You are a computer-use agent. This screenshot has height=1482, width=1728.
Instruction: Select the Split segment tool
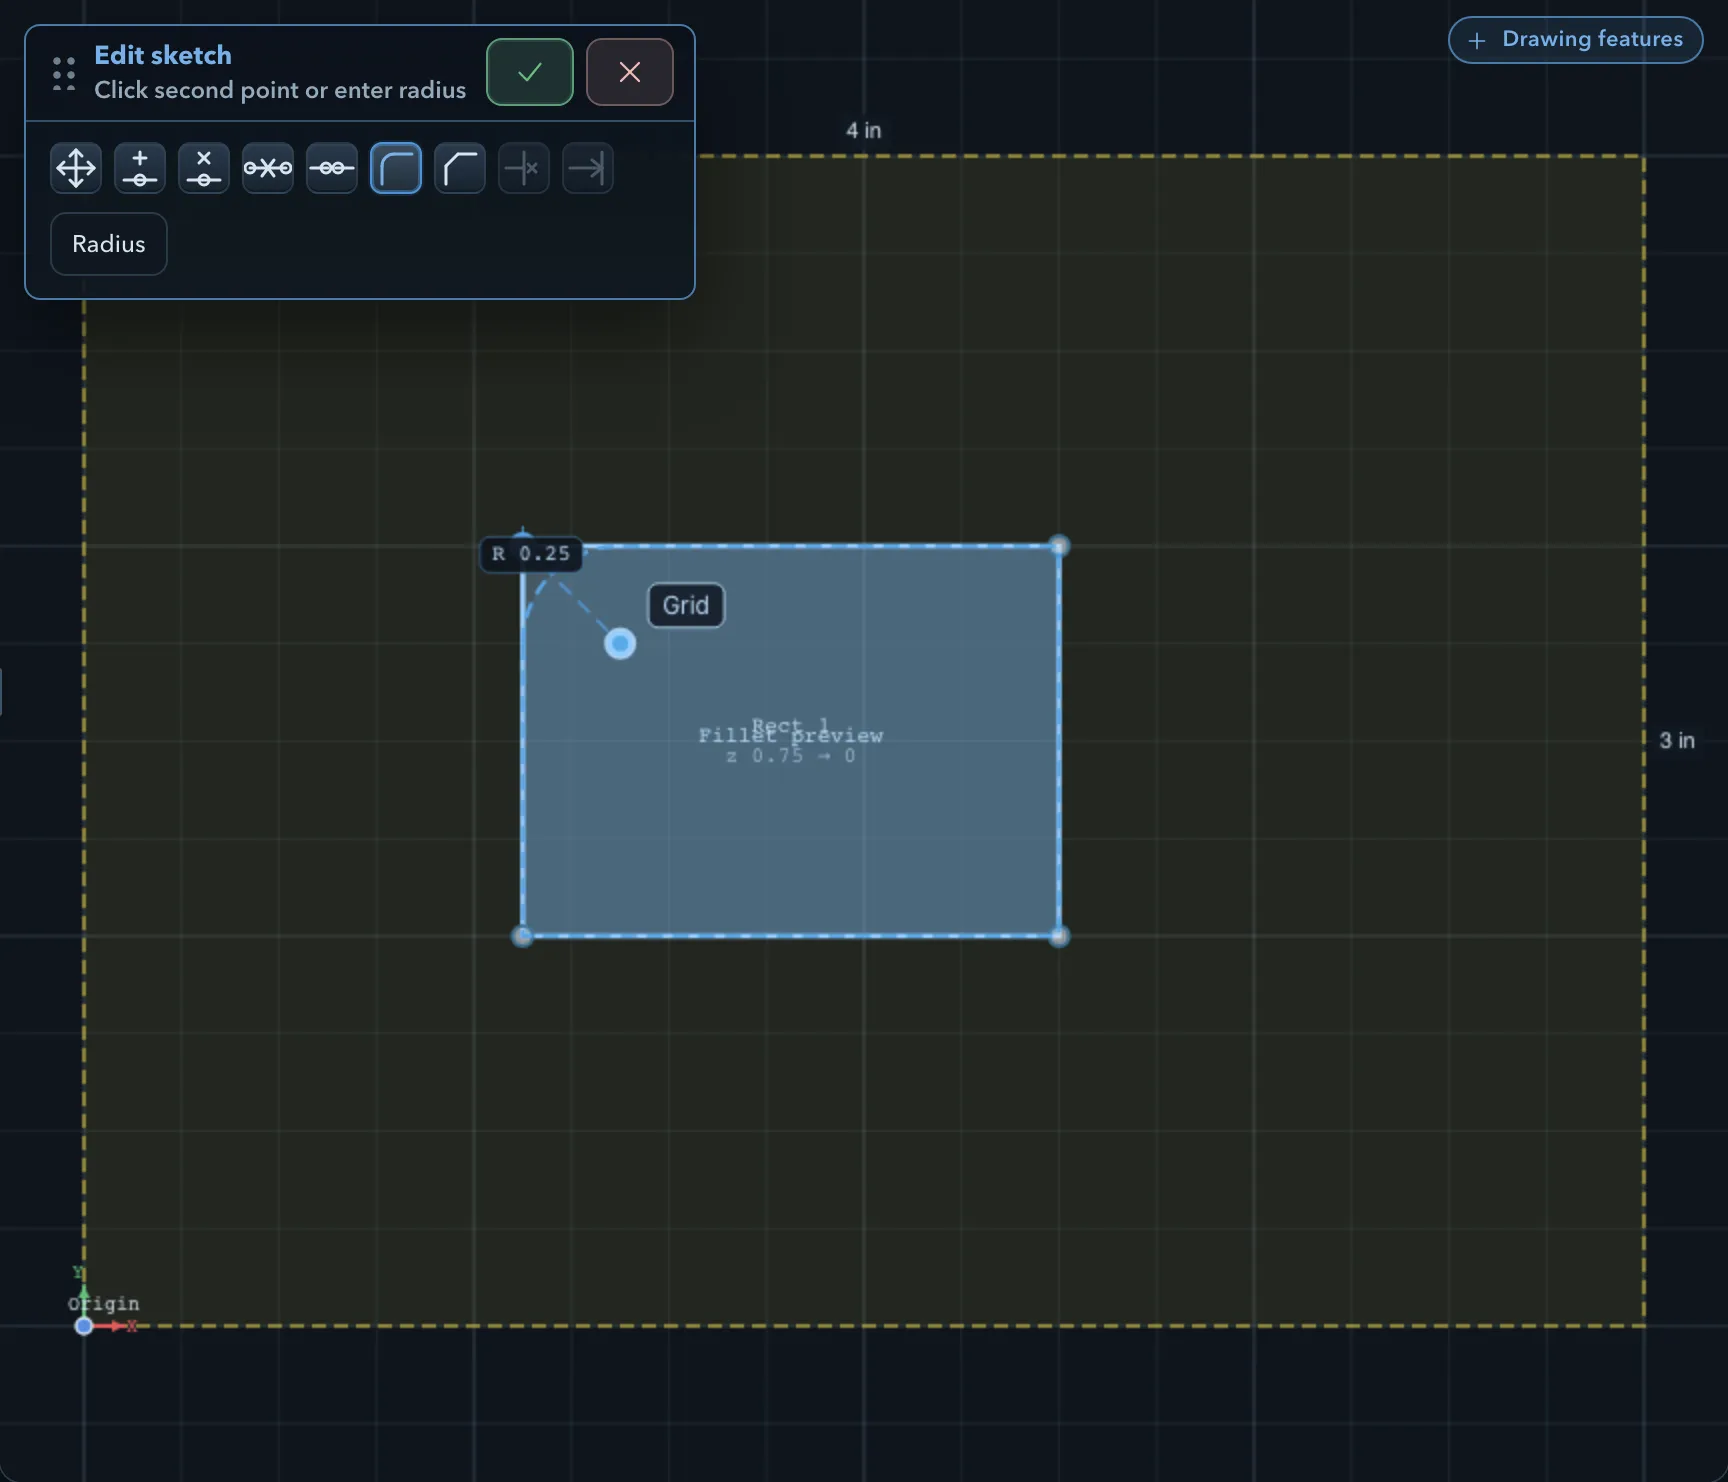coord(268,168)
